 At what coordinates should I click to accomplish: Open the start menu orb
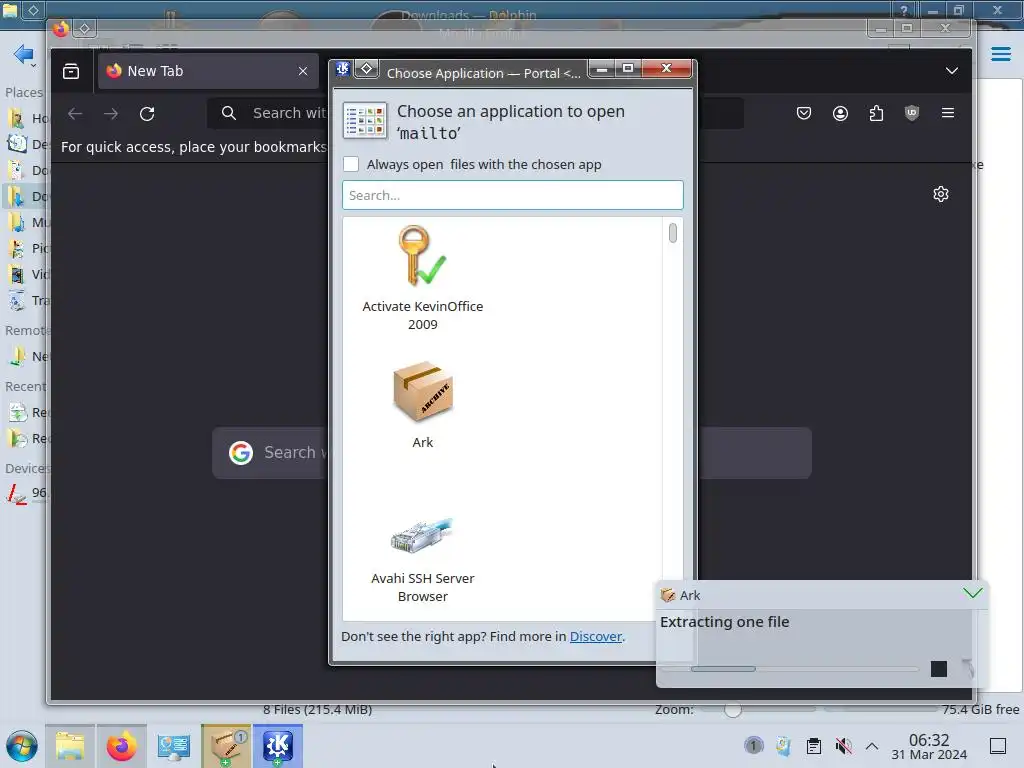tap(22, 746)
